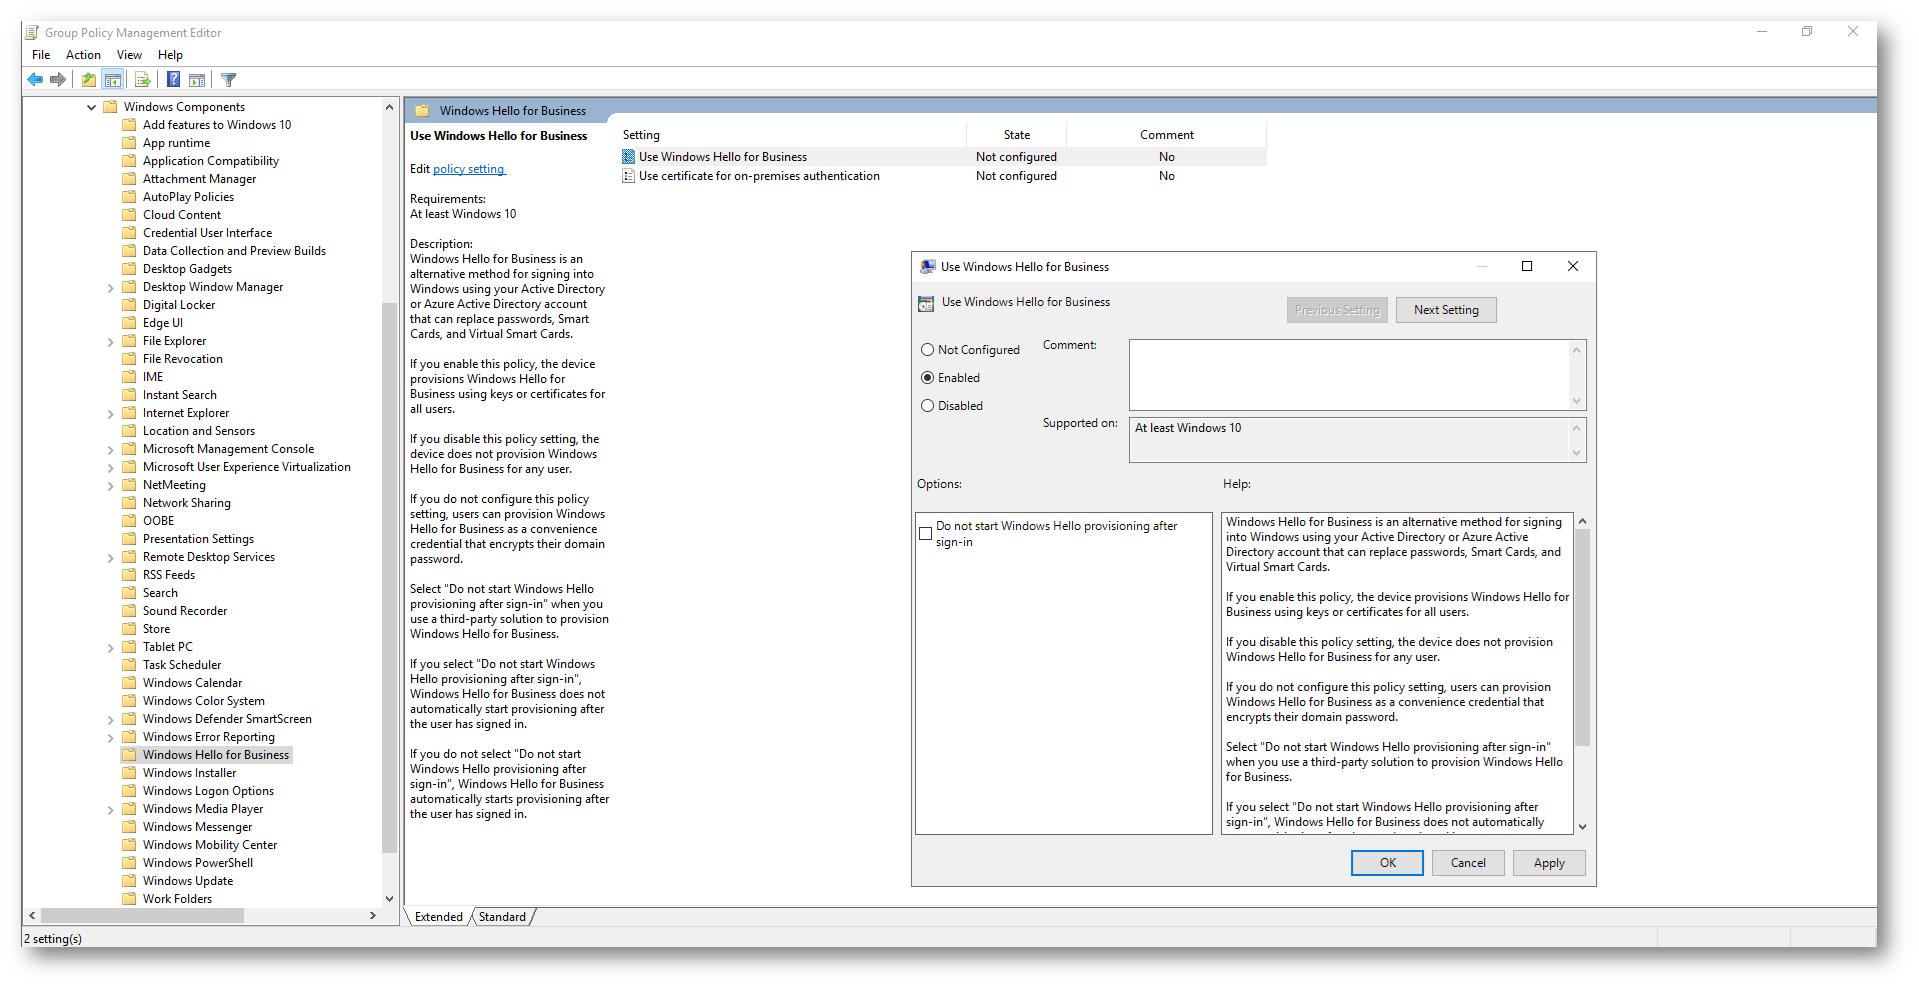Click the Next Setting button
Image resolution: width=1919 pixels, height=989 pixels.
1446,310
